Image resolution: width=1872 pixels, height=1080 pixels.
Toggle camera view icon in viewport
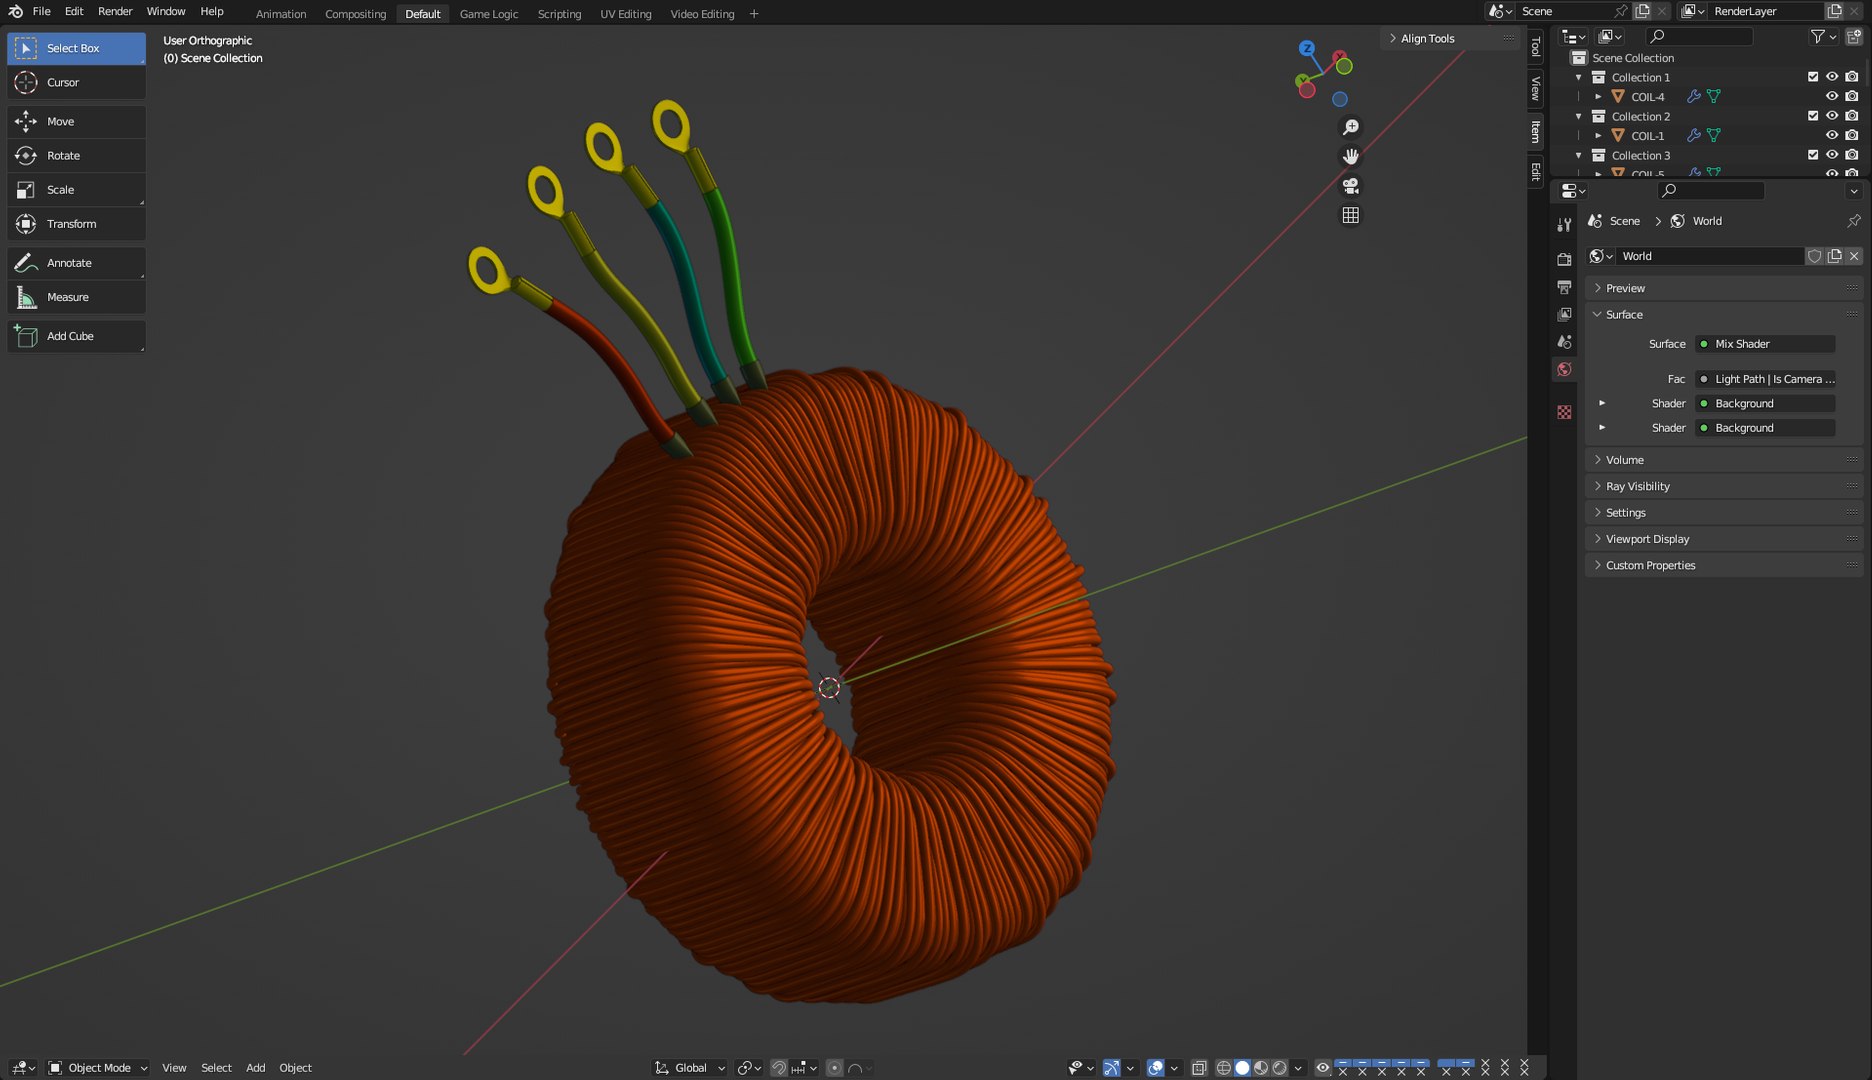1350,186
